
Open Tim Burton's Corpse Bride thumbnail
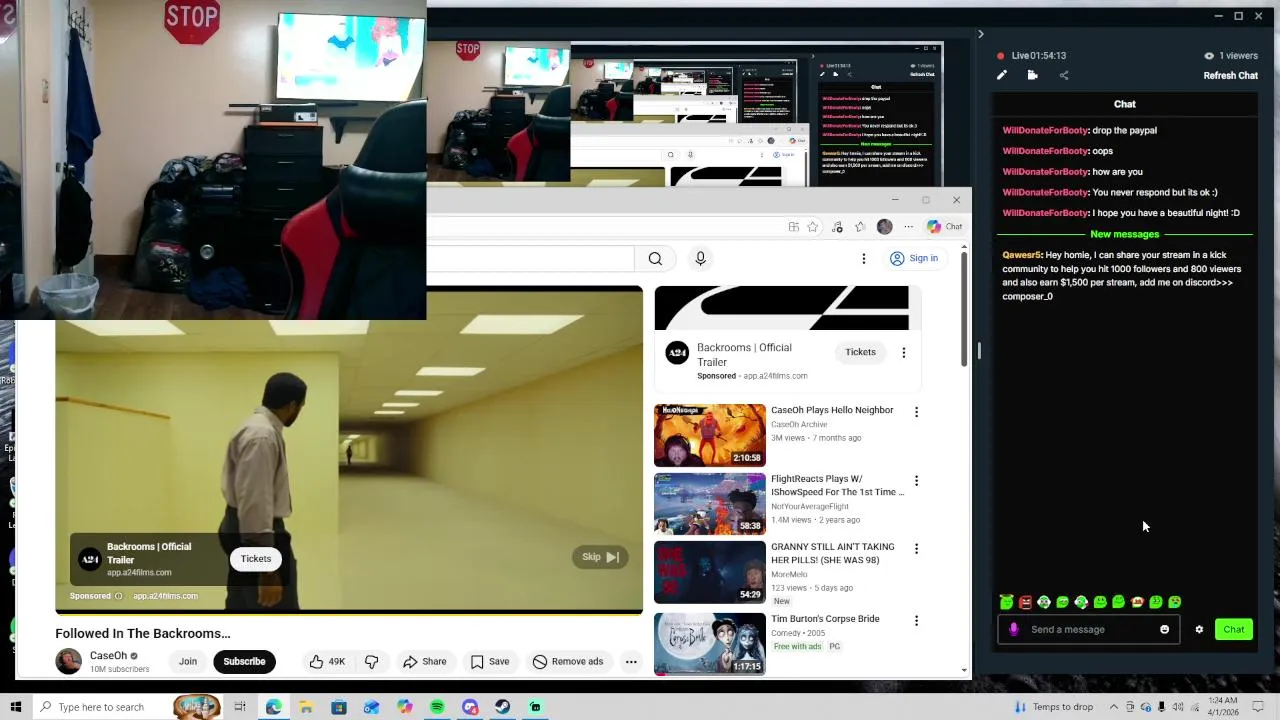pos(710,643)
